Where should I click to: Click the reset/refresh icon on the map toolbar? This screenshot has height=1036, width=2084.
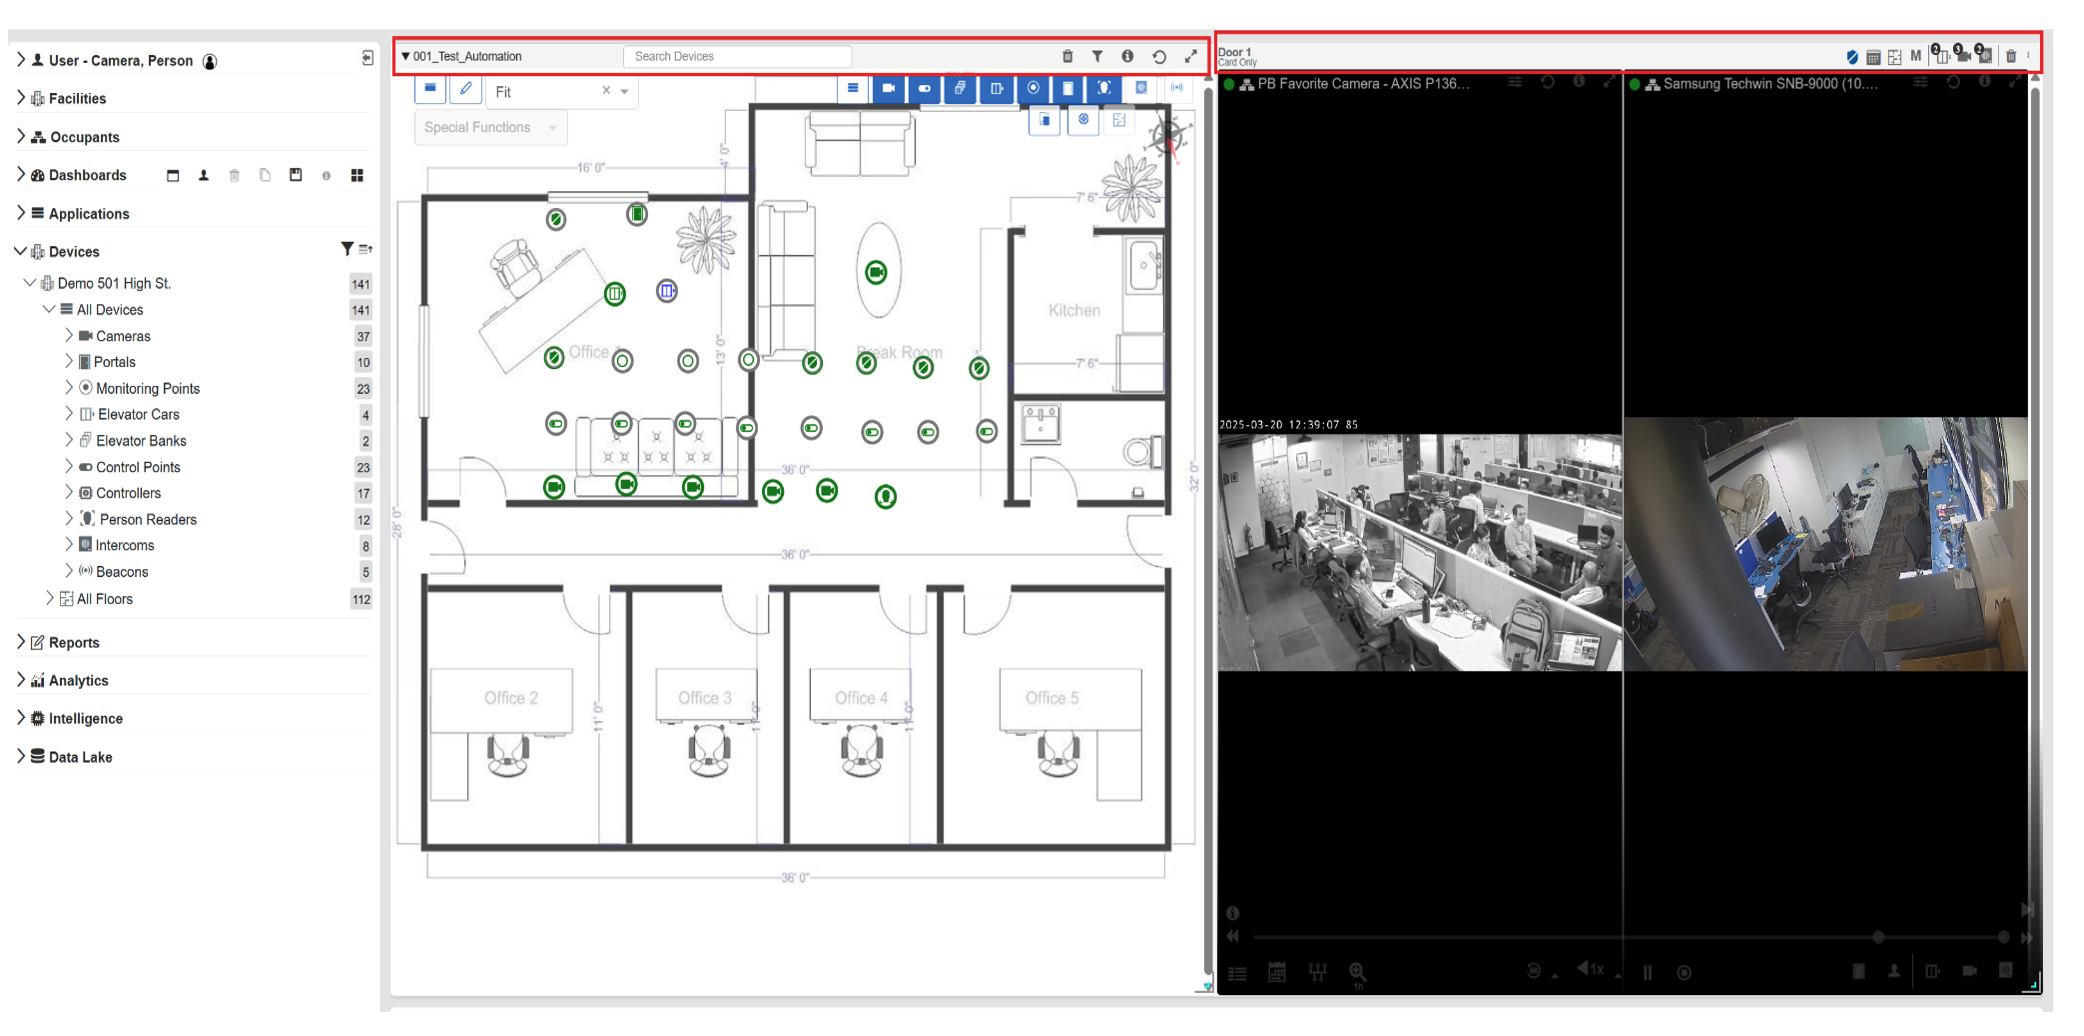1160,57
